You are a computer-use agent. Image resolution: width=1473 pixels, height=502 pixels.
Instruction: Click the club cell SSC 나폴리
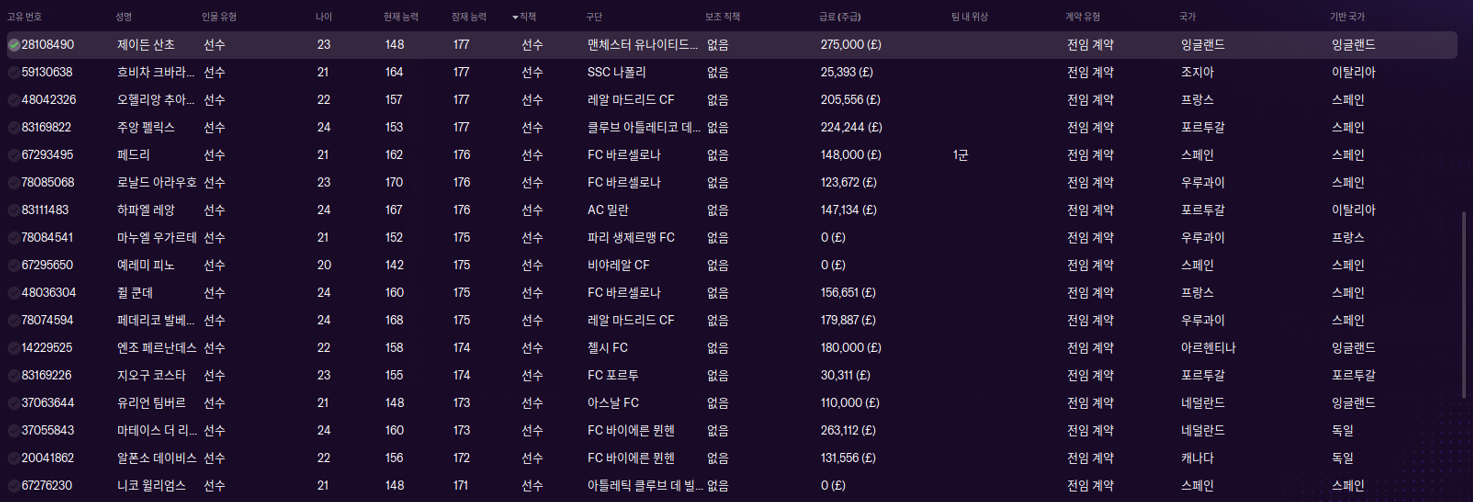(617, 72)
